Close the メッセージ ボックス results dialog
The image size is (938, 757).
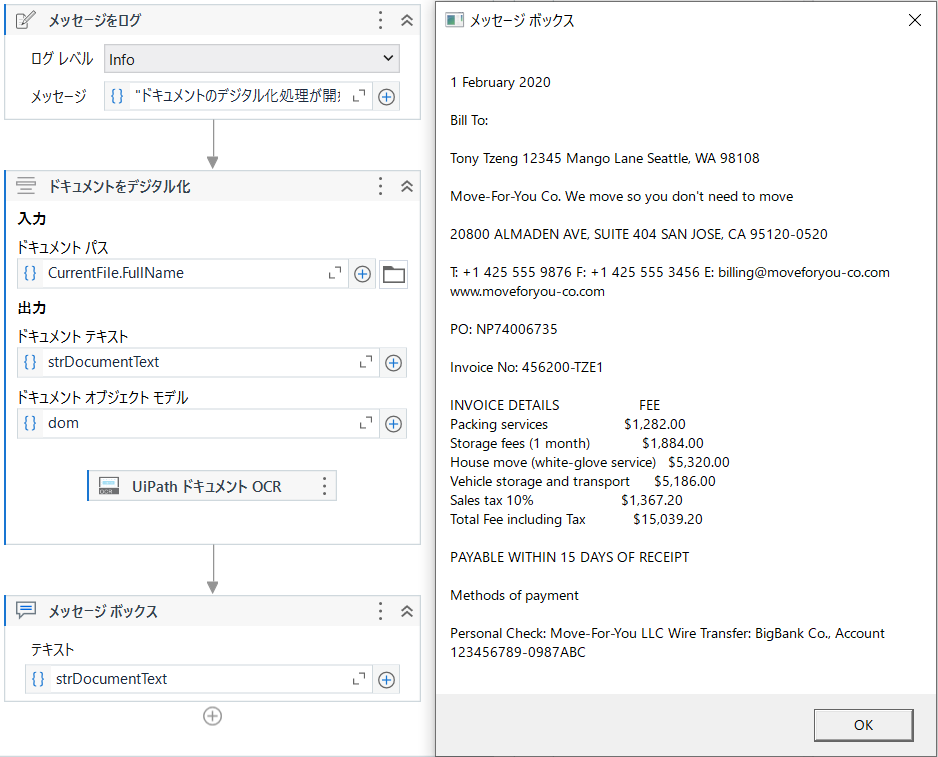915,19
